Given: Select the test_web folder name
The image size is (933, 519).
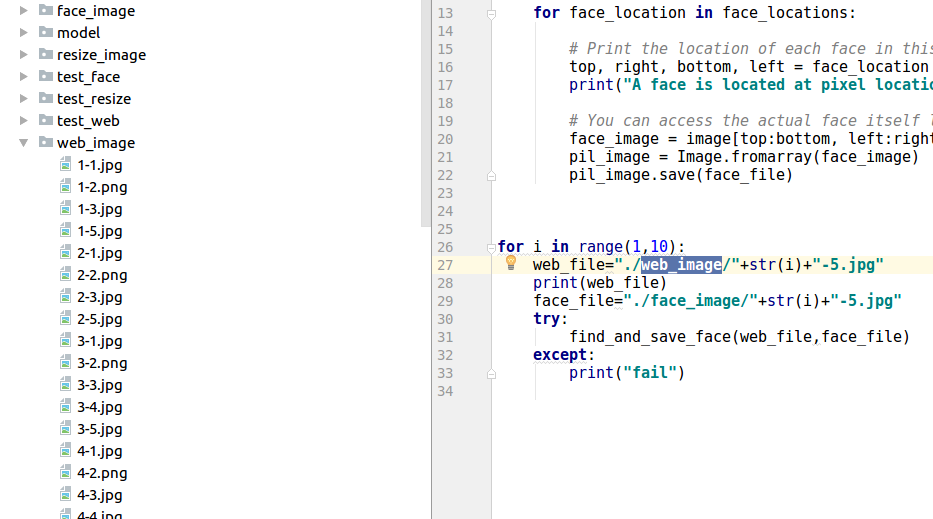Looking at the screenshot, I should click(x=88, y=121).
